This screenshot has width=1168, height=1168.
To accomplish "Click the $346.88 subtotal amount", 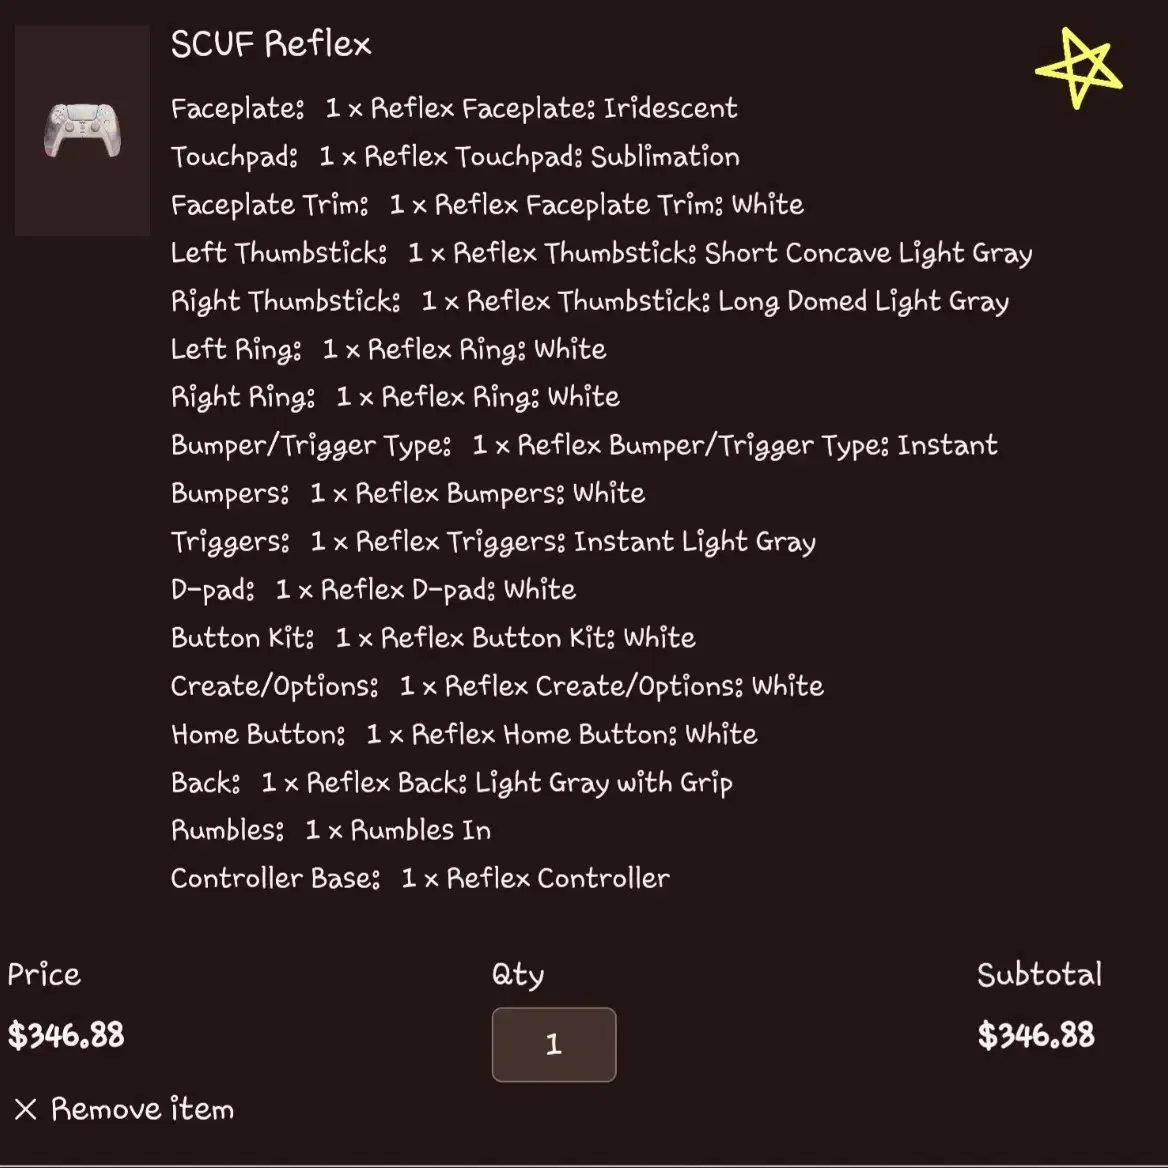I will coord(1036,1035).
